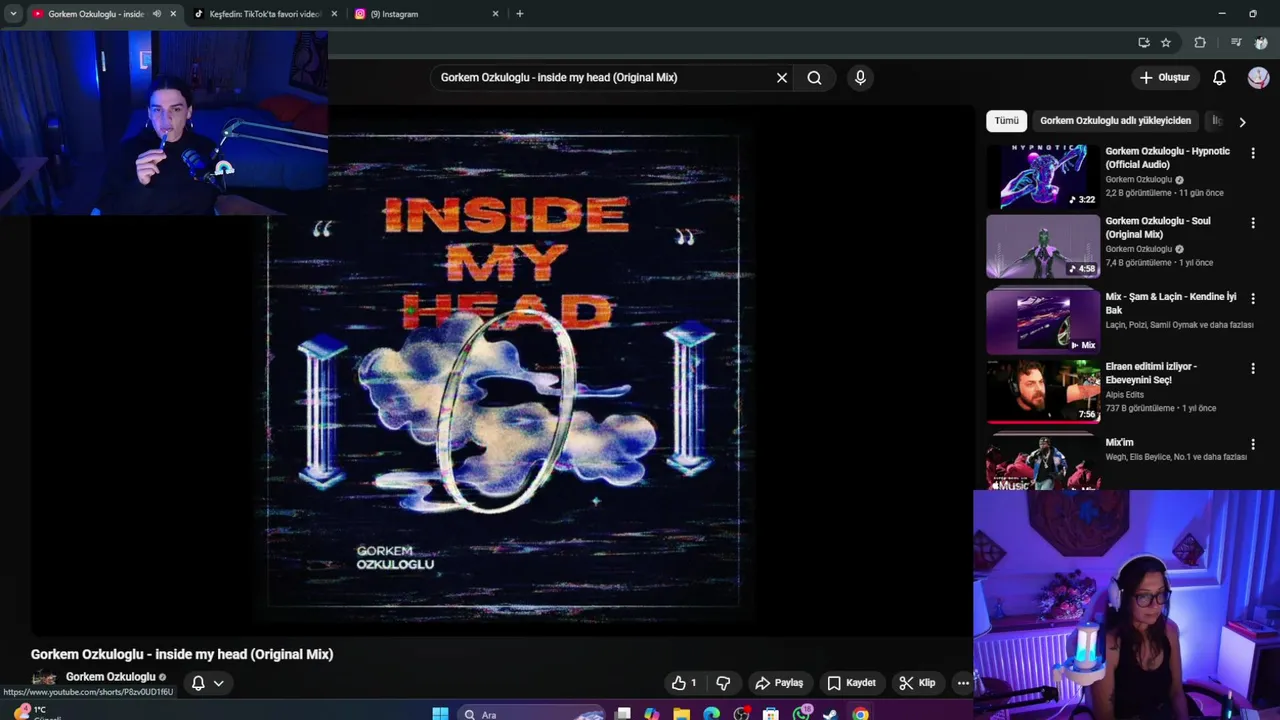
Task: Open Chrome profile avatar in toolbar
Action: [x=1261, y=43]
